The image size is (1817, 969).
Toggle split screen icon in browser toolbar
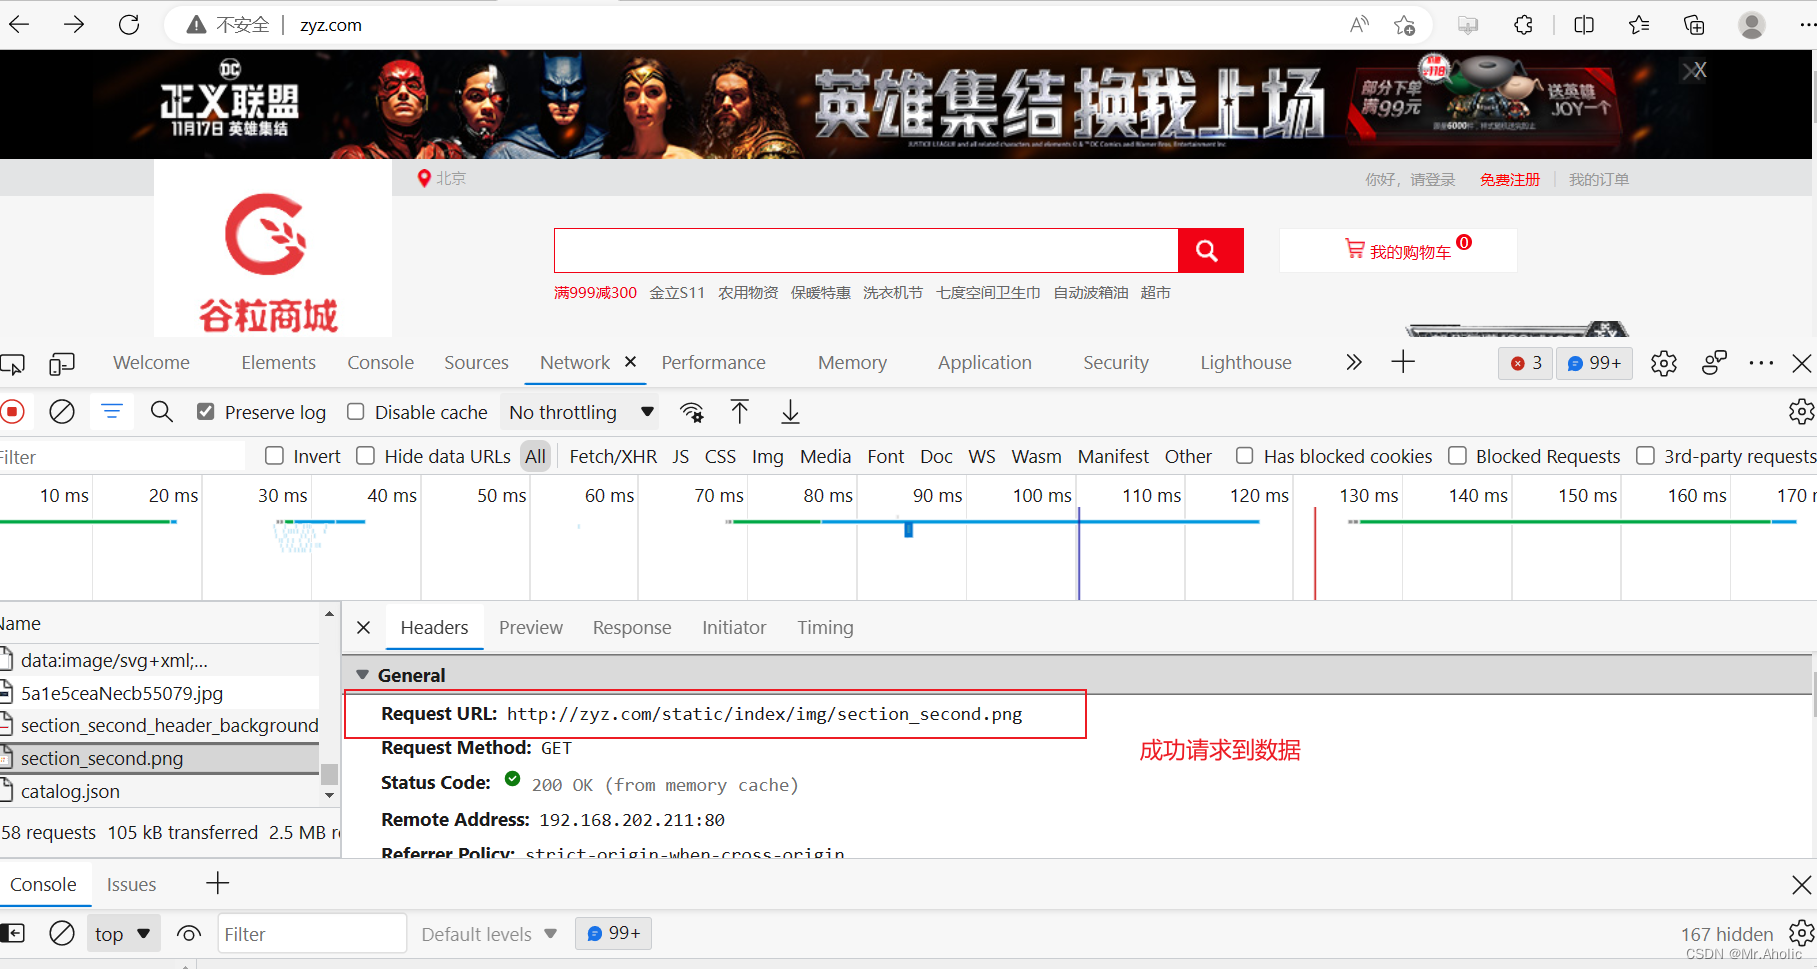[x=1584, y=25]
